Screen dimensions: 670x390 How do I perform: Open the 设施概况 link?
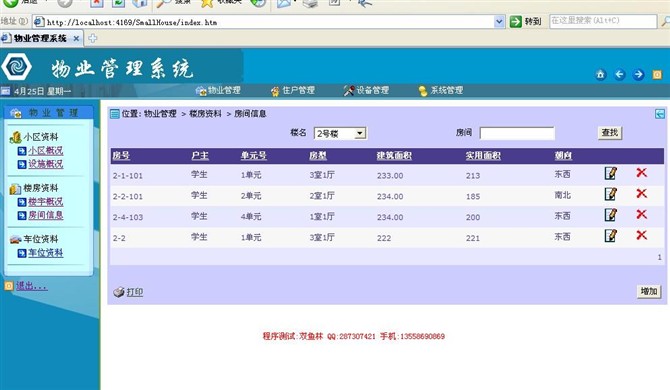click(x=46, y=164)
